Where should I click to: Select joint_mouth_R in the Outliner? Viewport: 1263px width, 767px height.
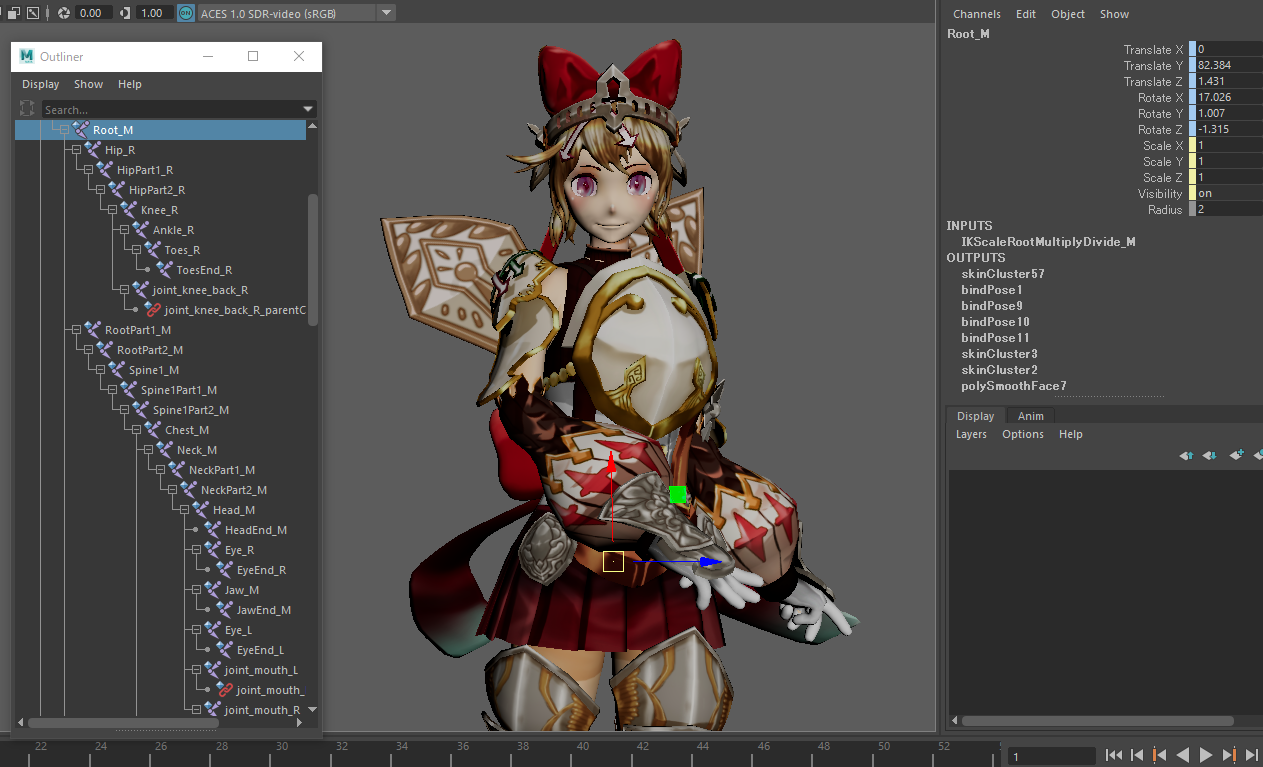click(x=262, y=710)
